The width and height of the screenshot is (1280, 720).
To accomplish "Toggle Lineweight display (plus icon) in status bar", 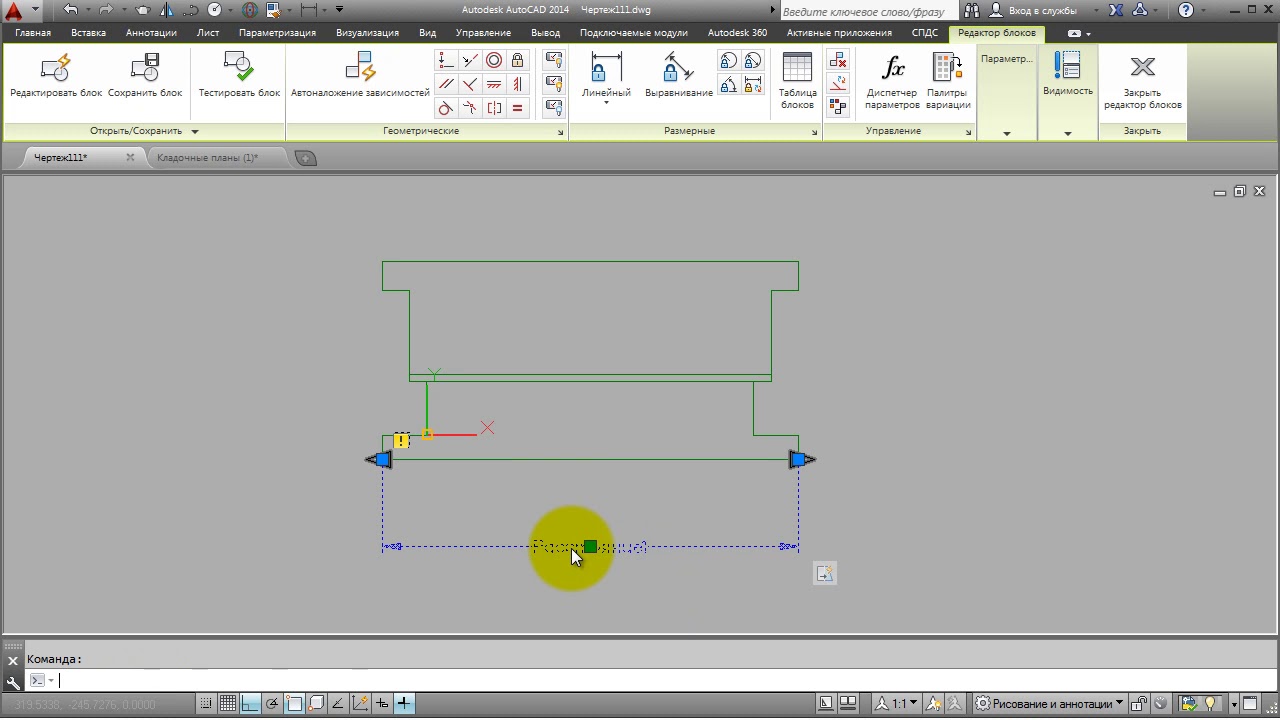I will click(404, 704).
